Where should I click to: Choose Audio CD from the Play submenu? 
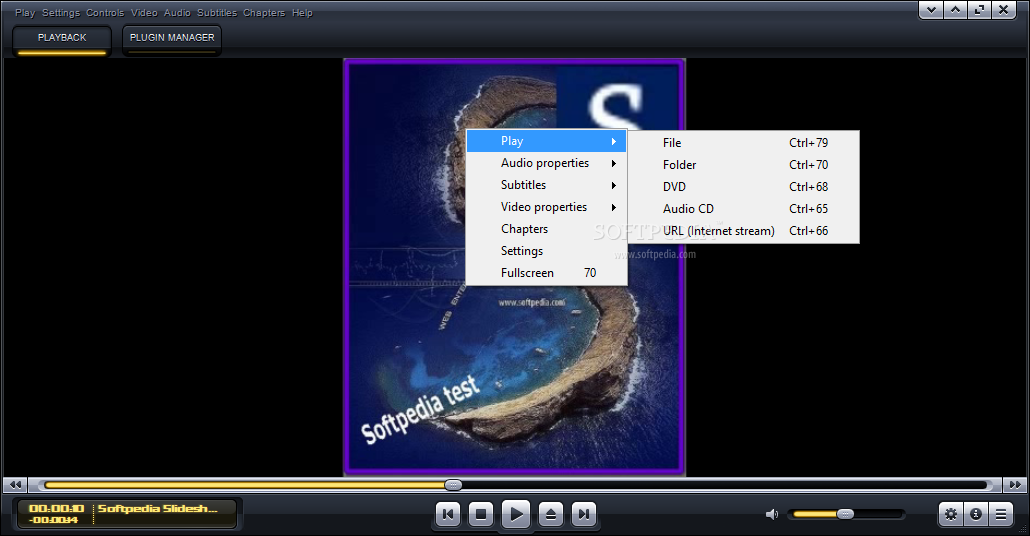click(743, 209)
